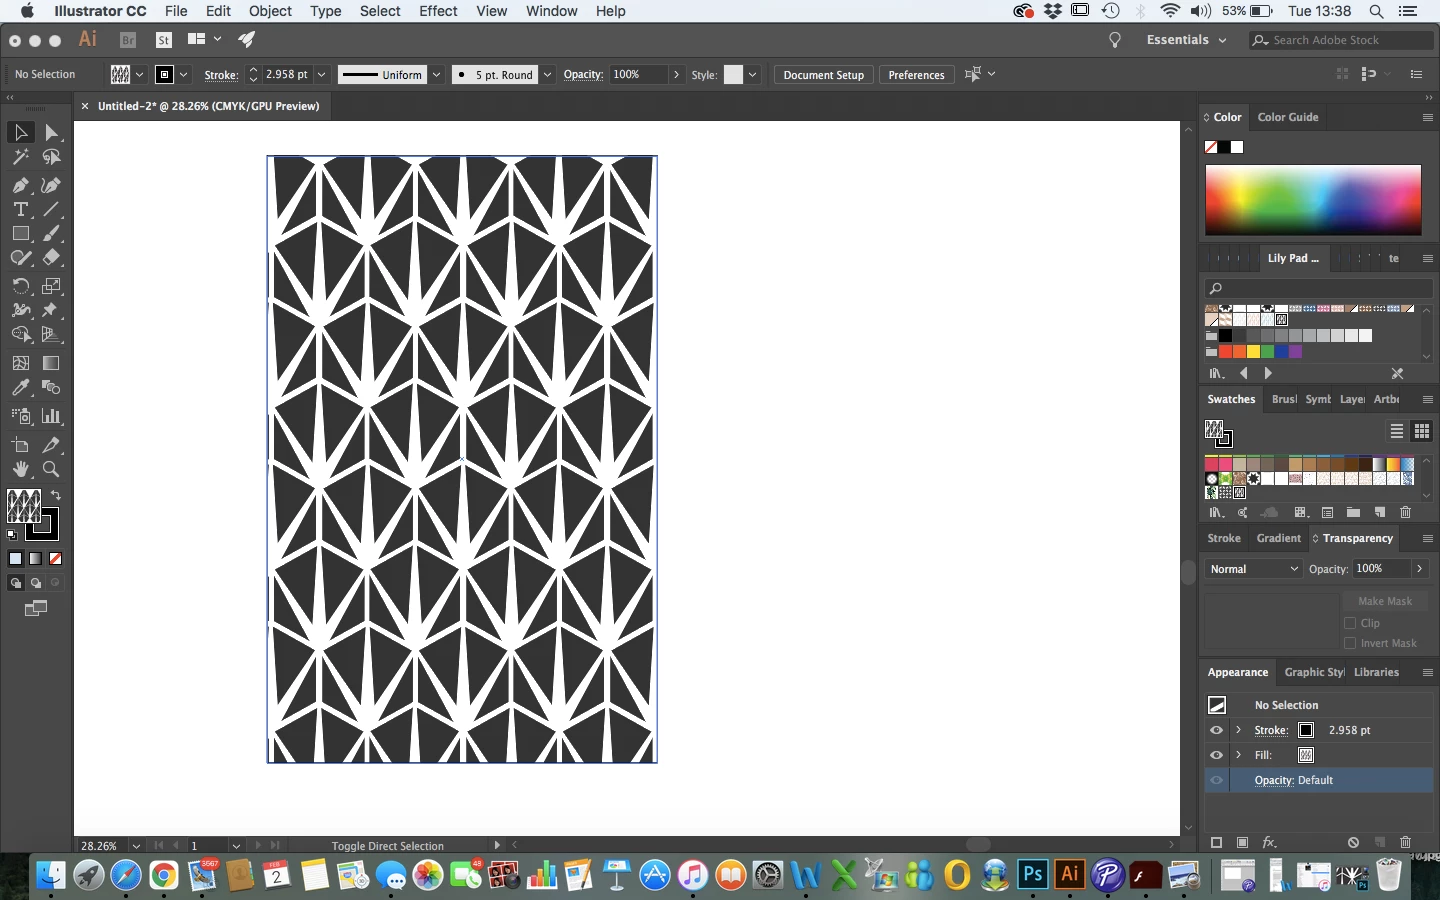
Task: Open the zoom level dropdown at 28.26%
Action: [136, 846]
